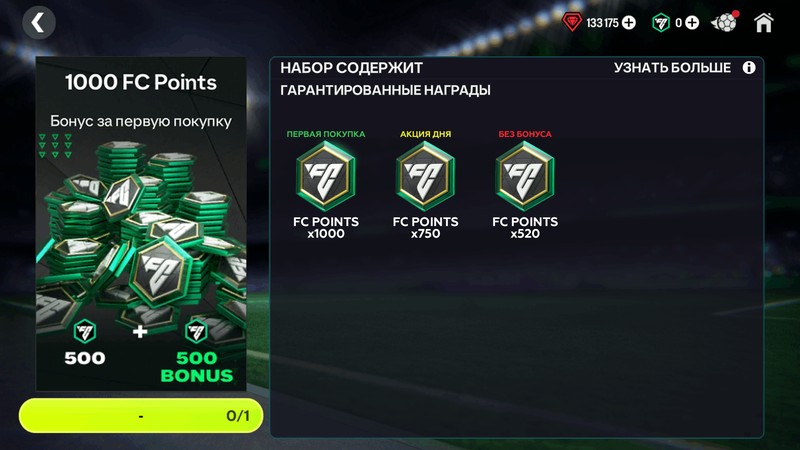
Task: Tap the green FC Points currency icon
Action: tap(661, 23)
